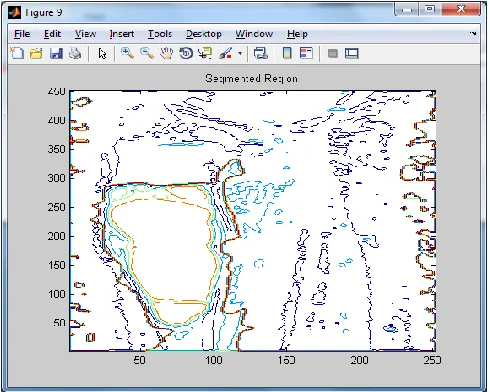The height and width of the screenshot is (392, 490).
Task: Click the New Figure toolbar icon
Action: click(x=17, y=53)
